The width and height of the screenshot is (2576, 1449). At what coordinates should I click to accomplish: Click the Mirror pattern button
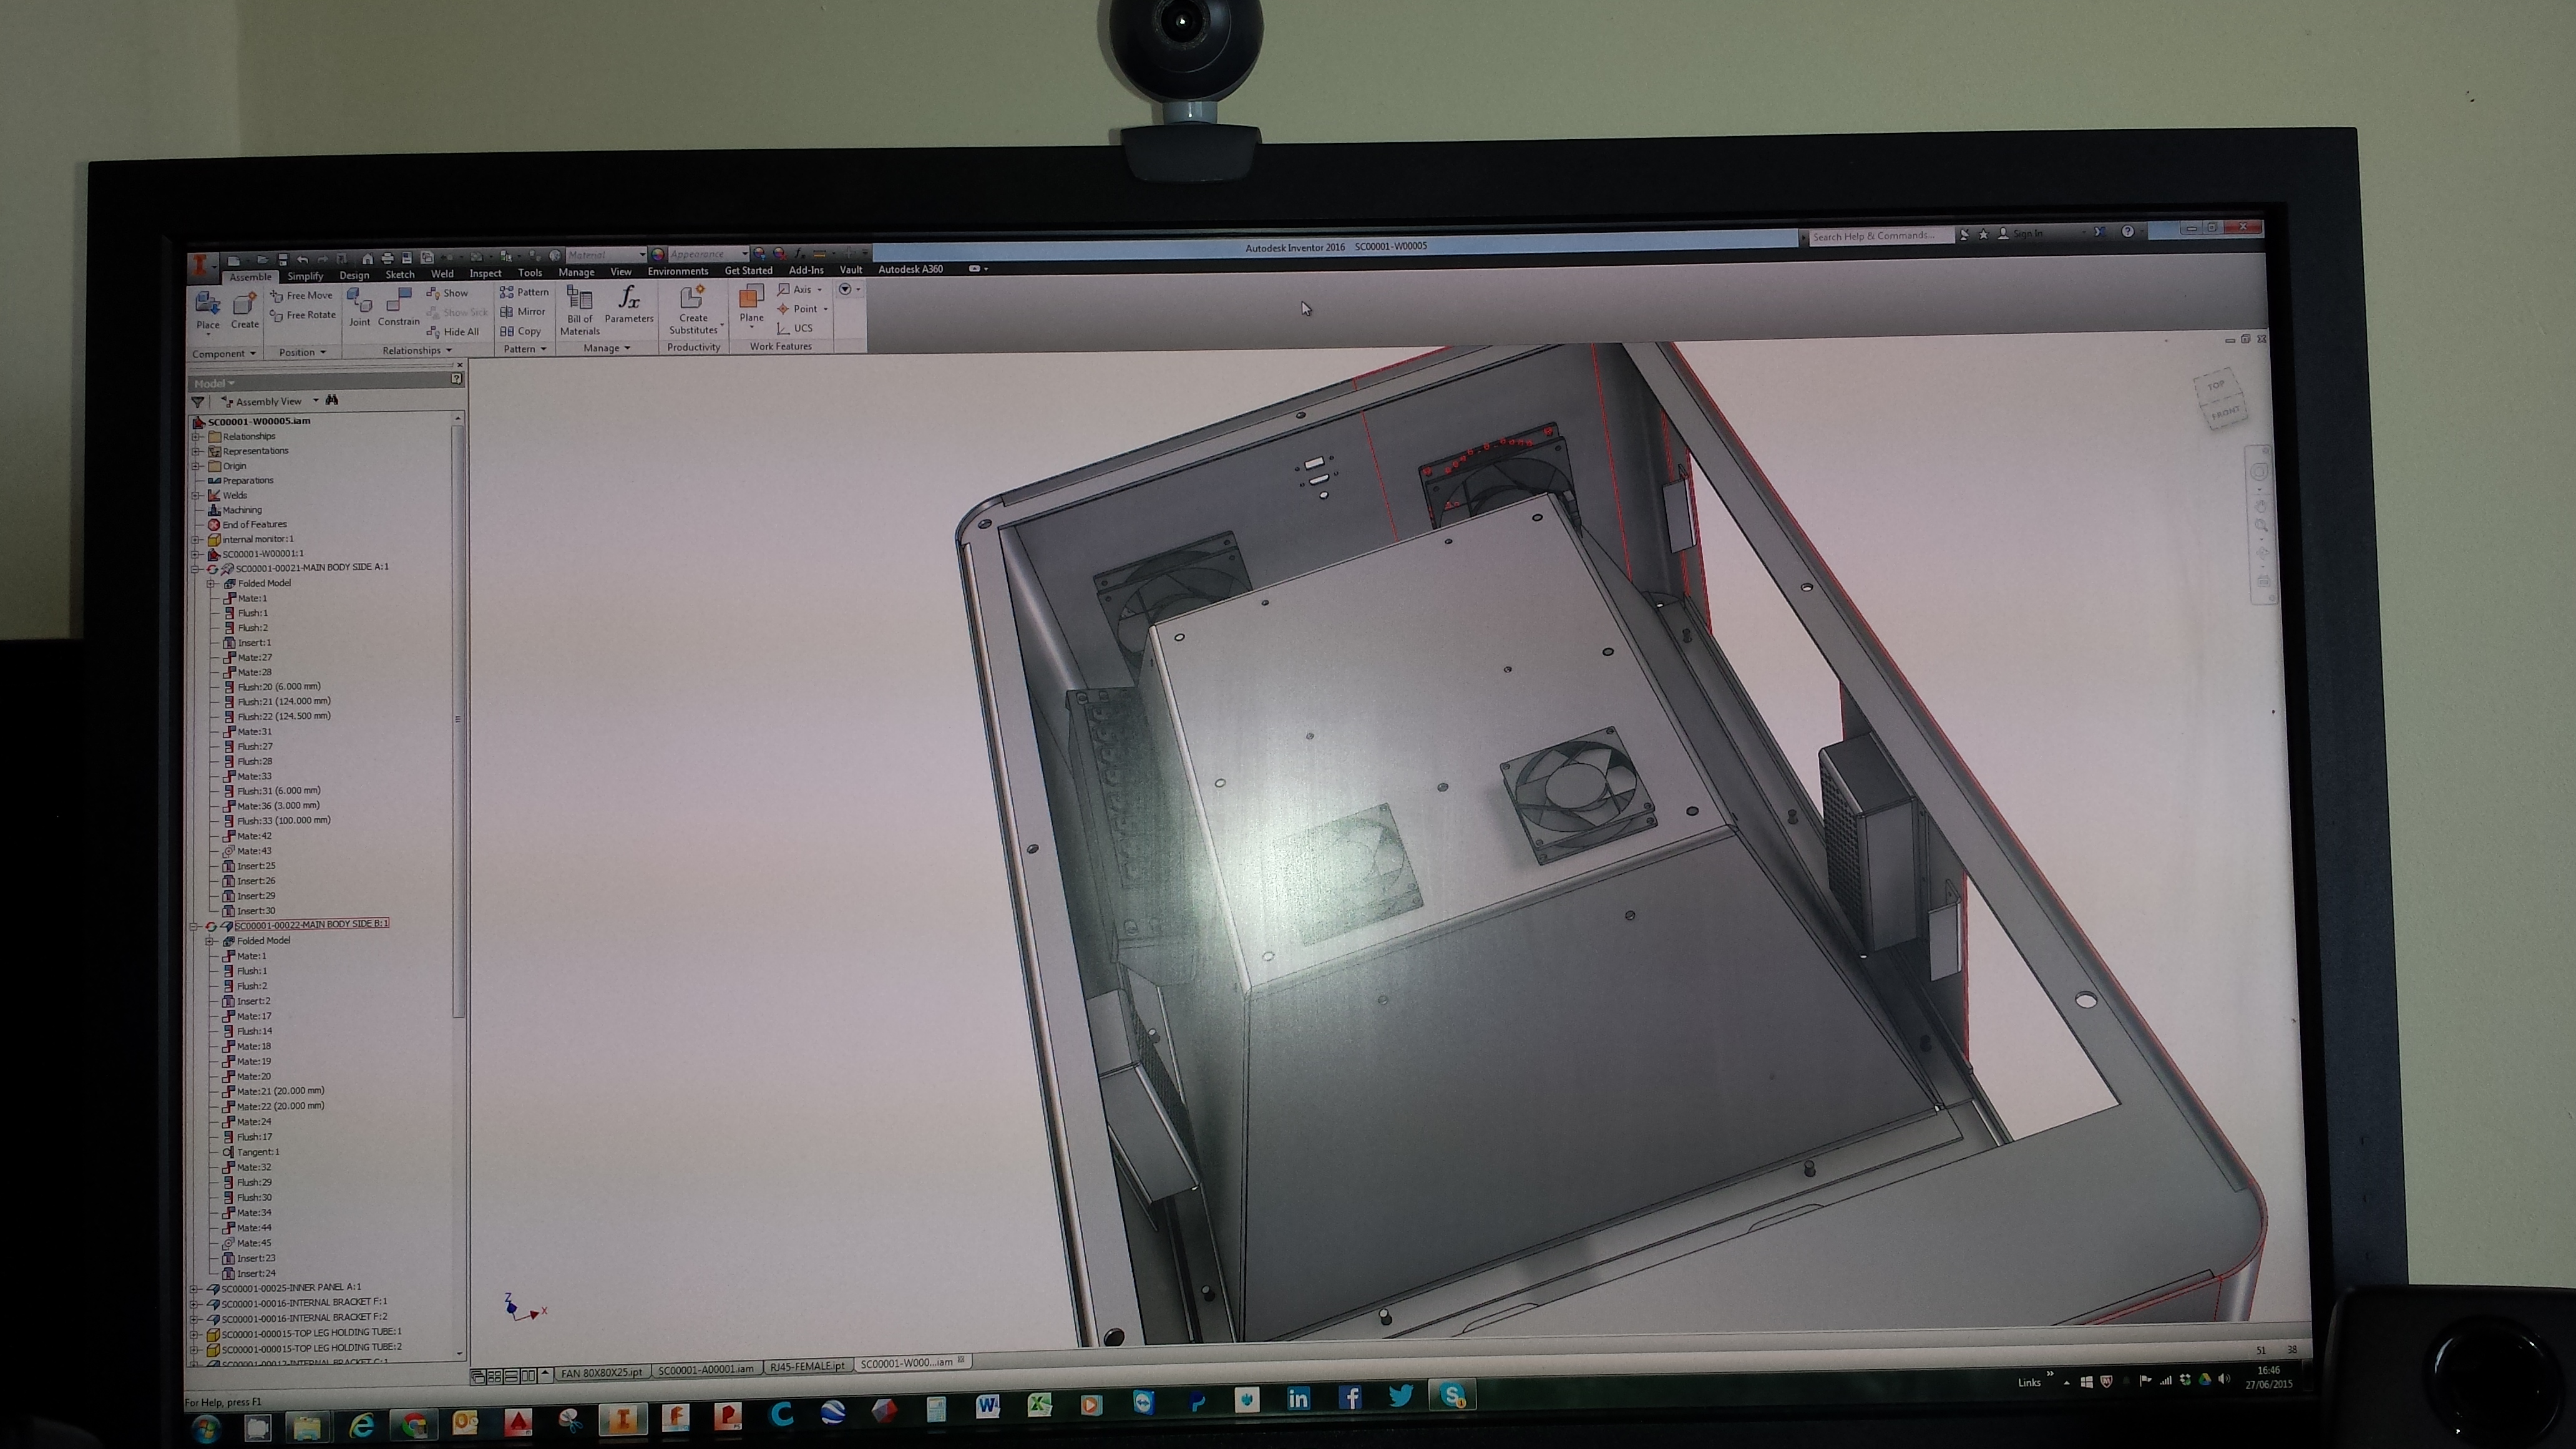tap(523, 312)
